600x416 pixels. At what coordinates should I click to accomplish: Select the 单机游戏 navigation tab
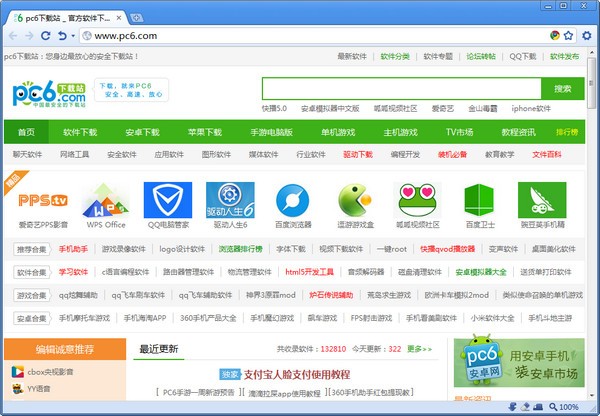(x=338, y=132)
